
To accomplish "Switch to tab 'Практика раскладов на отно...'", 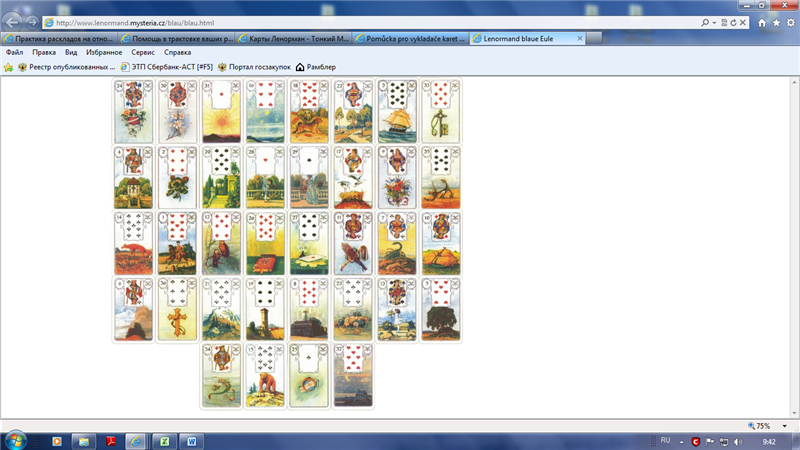I will point(59,38).
